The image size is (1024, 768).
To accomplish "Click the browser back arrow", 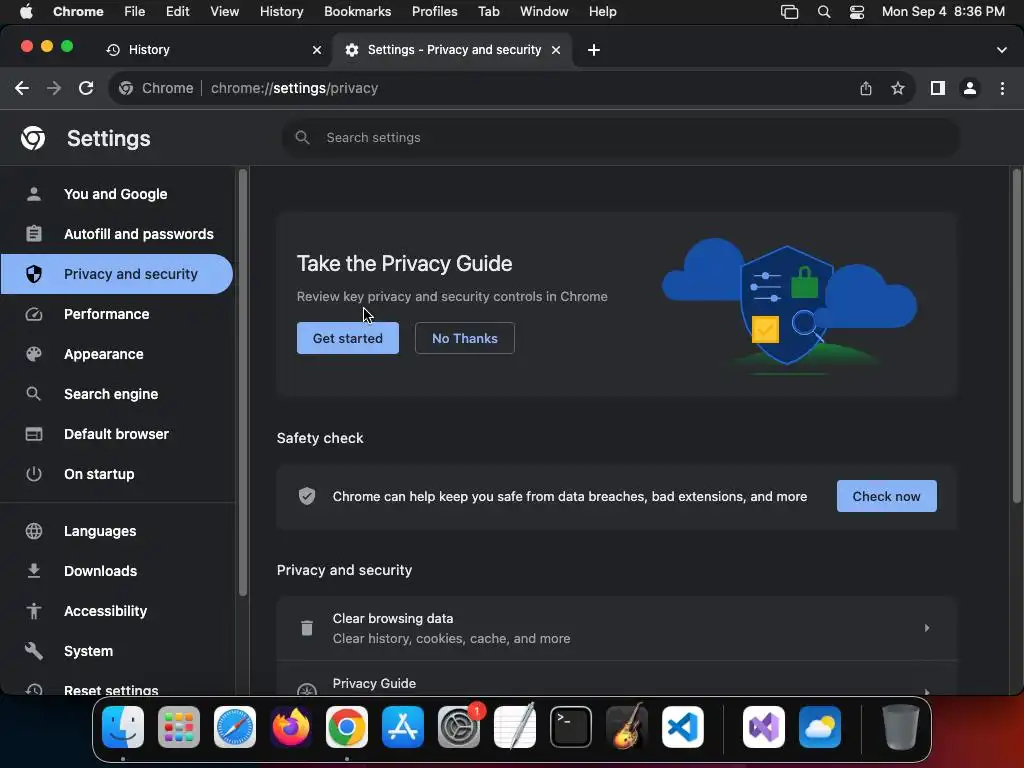I will coord(22,88).
